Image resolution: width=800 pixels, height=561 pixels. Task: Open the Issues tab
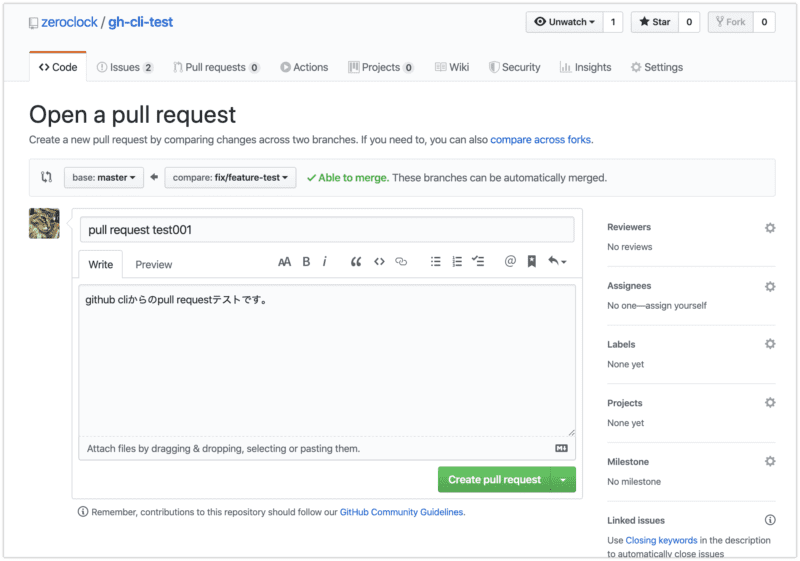[125, 67]
